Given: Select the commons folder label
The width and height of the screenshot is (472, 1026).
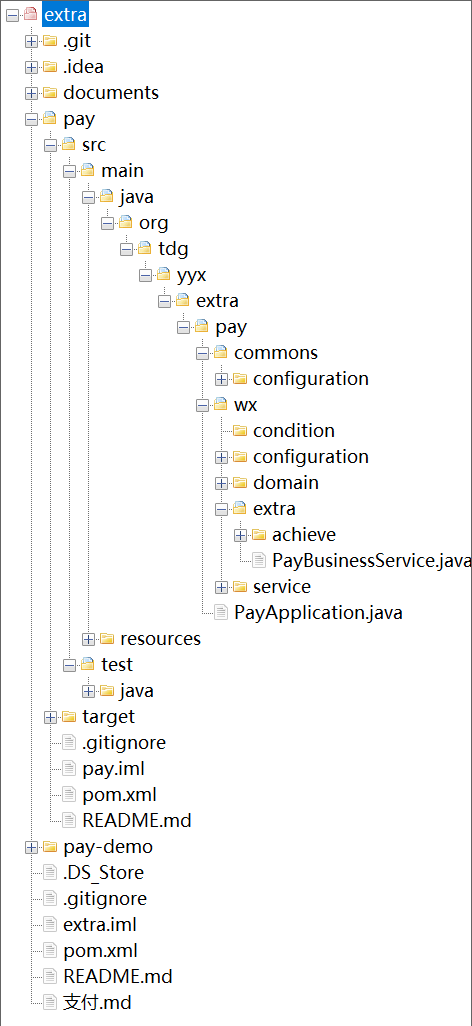Looking at the screenshot, I should (x=276, y=353).
